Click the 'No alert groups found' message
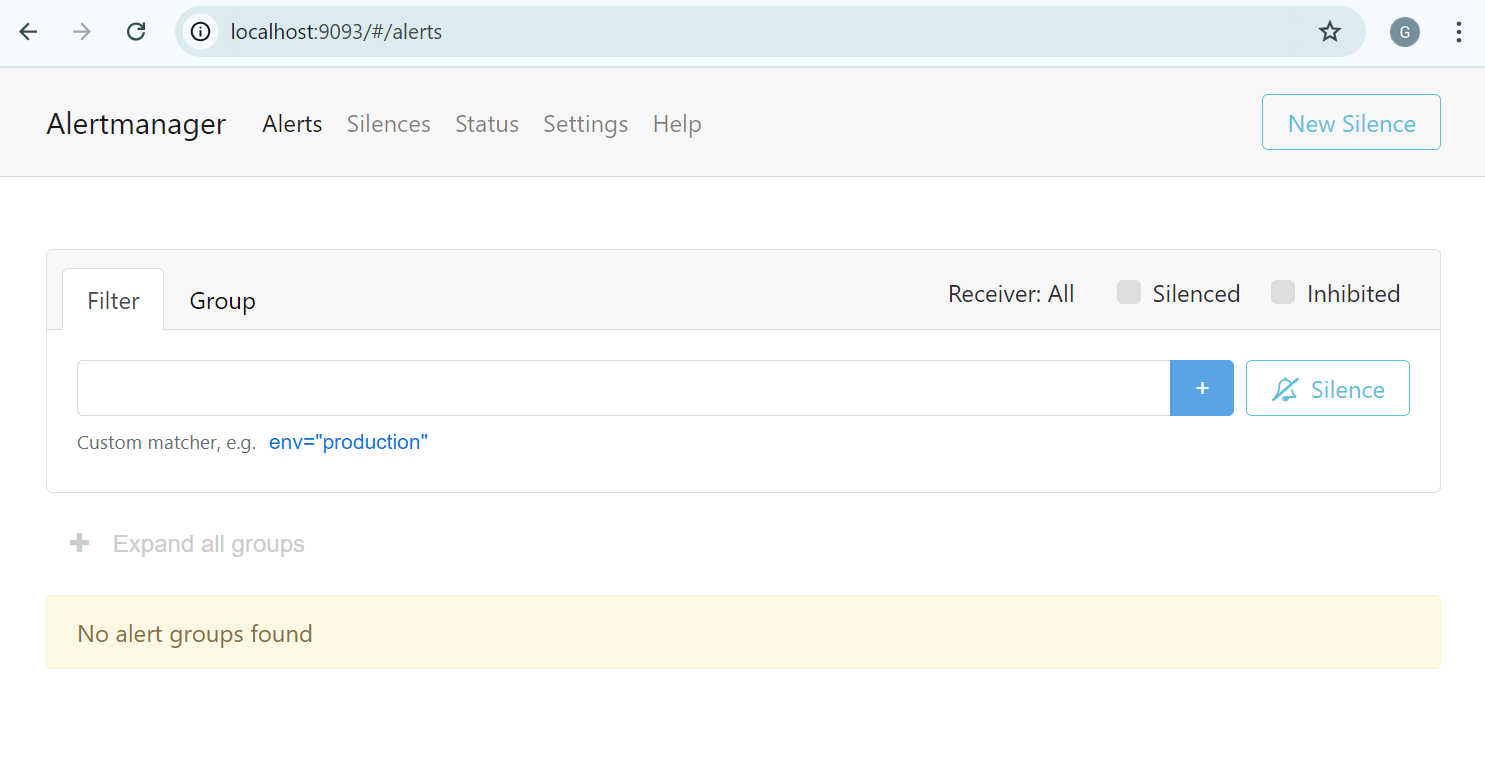The height and width of the screenshot is (774, 1485). (195, 634)
